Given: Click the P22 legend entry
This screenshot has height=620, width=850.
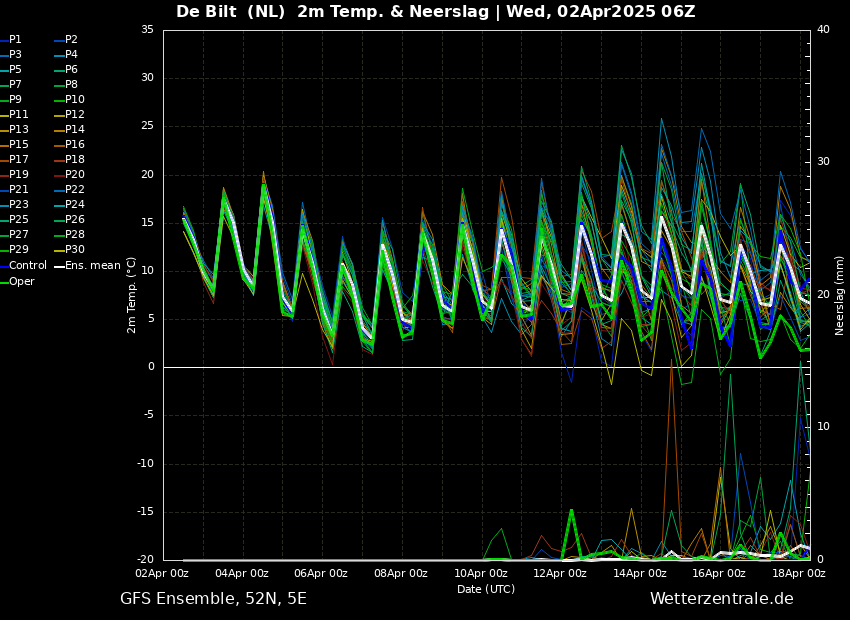Looking at the screenshot, I should click(75, 190).
